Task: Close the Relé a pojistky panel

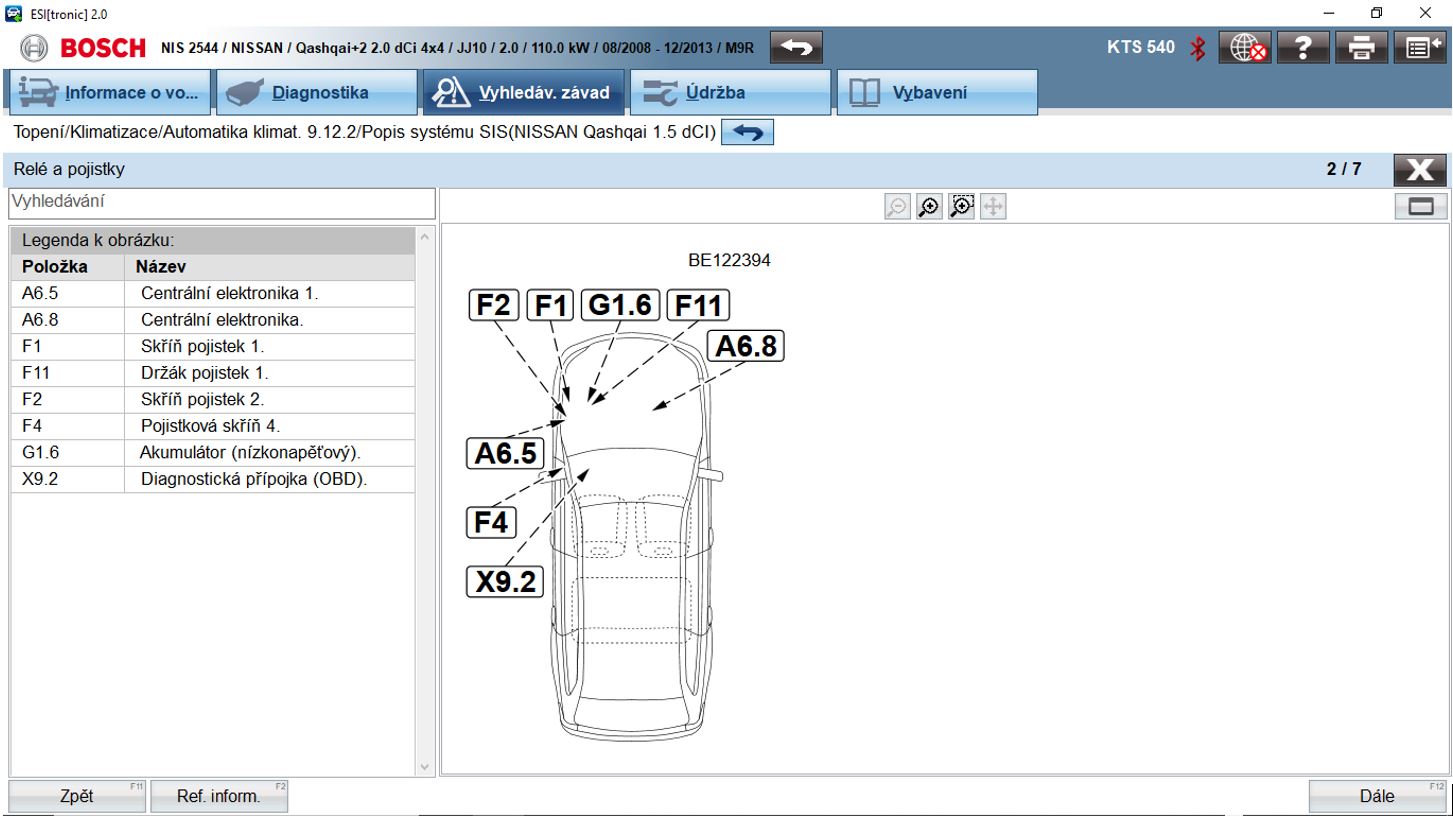Action: click(1419, 170)
